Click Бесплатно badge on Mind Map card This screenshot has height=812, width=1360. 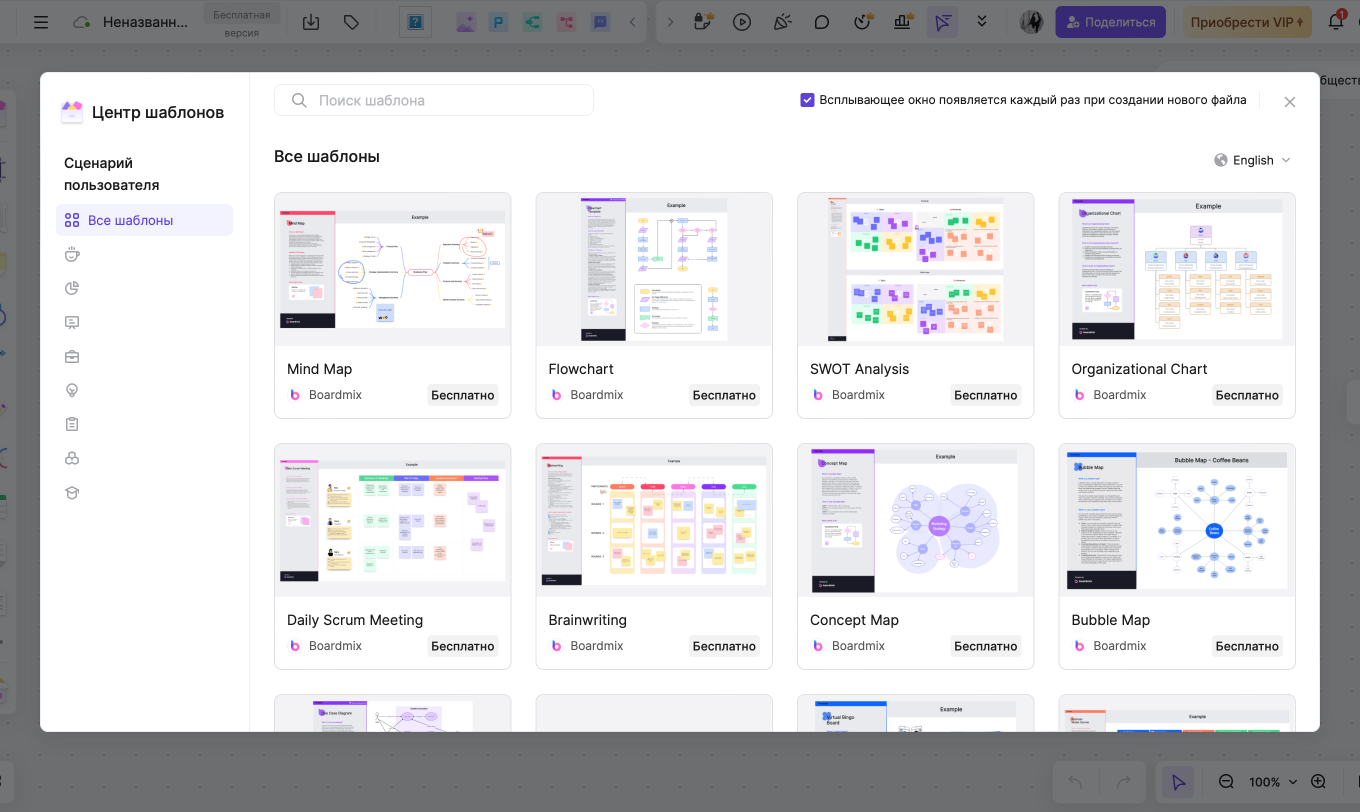[463, 395]
